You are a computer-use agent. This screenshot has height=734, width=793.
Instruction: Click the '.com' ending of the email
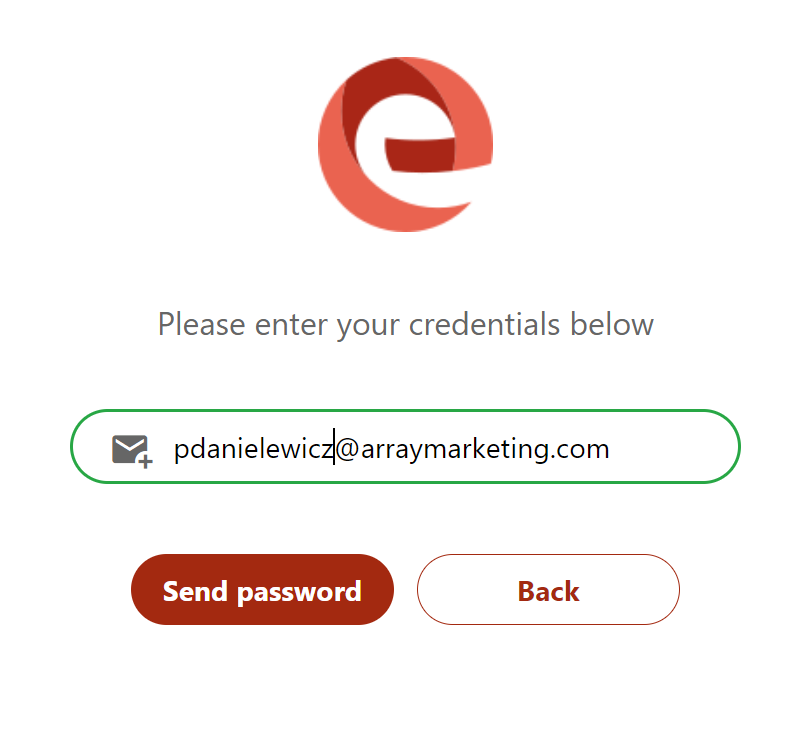click(580, 449)
